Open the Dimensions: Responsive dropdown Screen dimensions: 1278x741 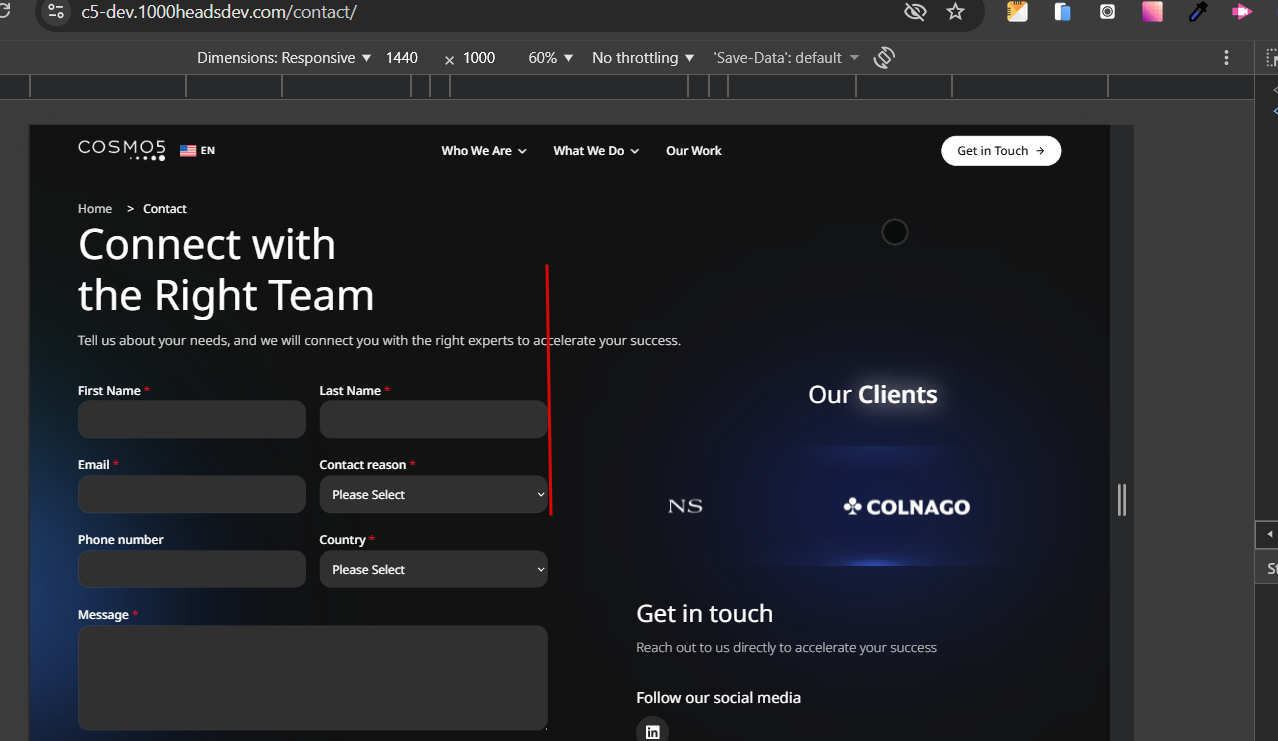click(x=284, y=58)
